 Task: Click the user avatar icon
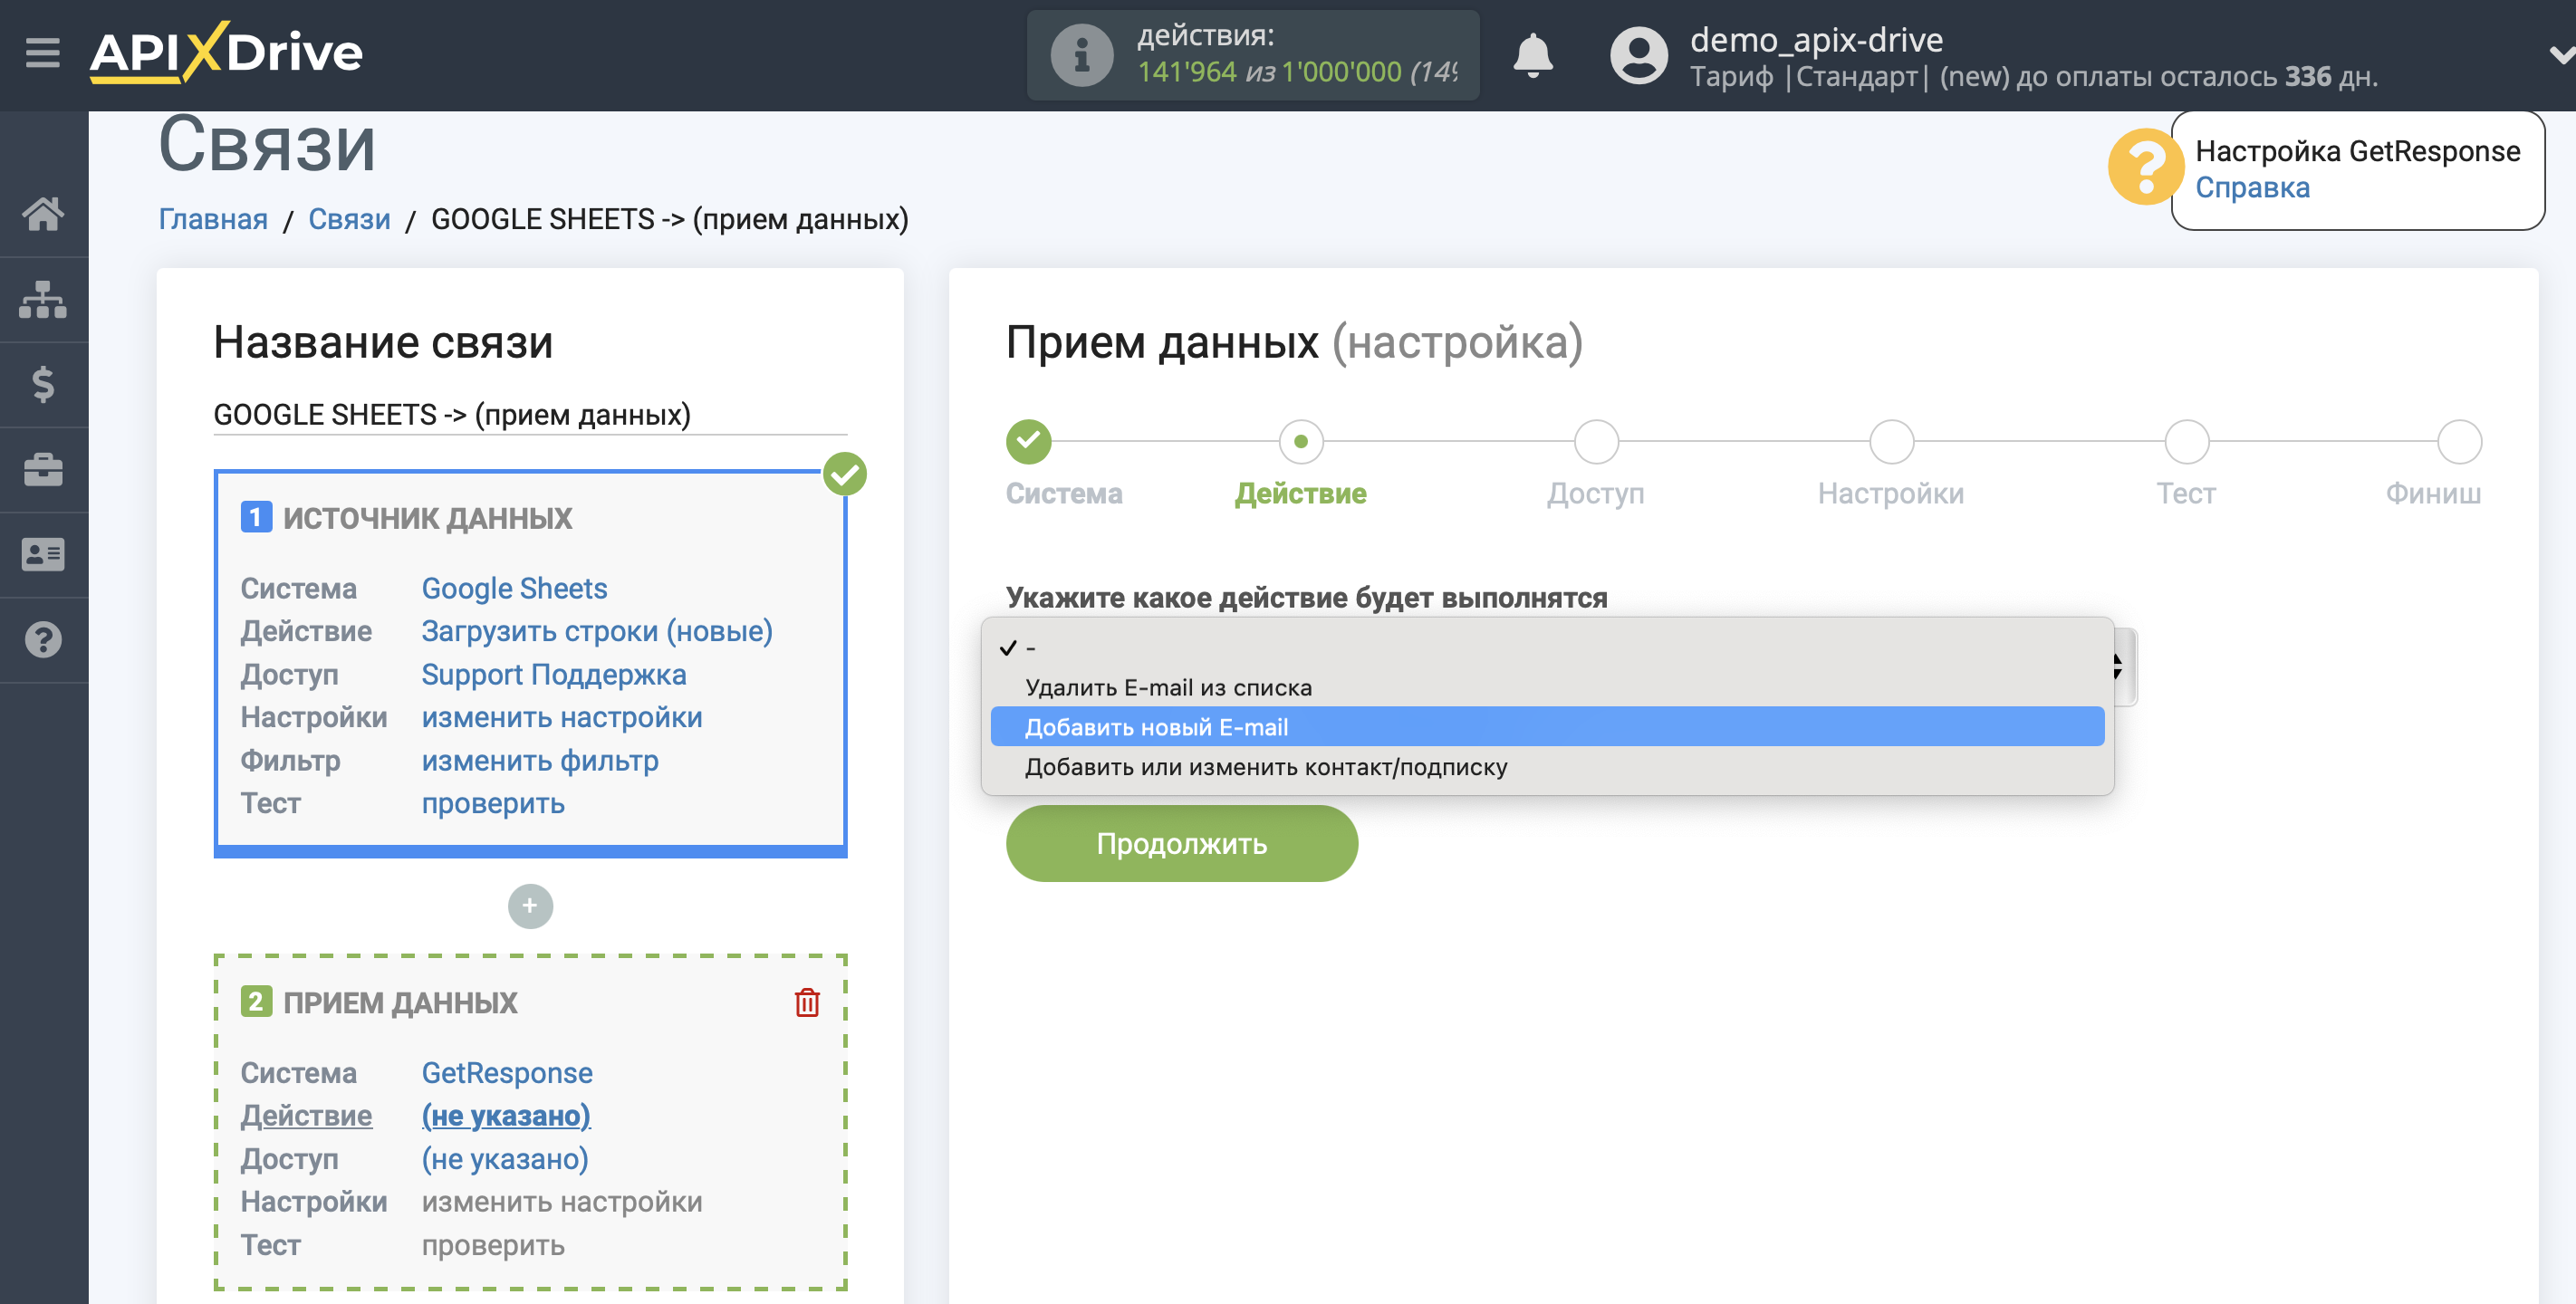click(1638, 55)
